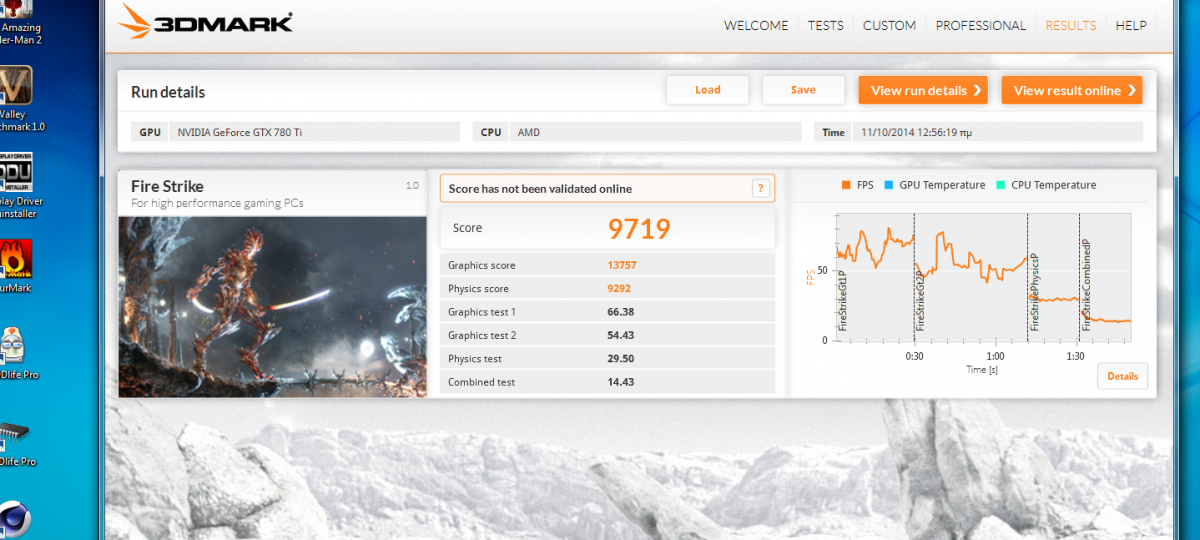Image resolution: width=1200 pixels, height=540 pixels.
Task: Go to the Professional tab
Action: coord(980,25)
